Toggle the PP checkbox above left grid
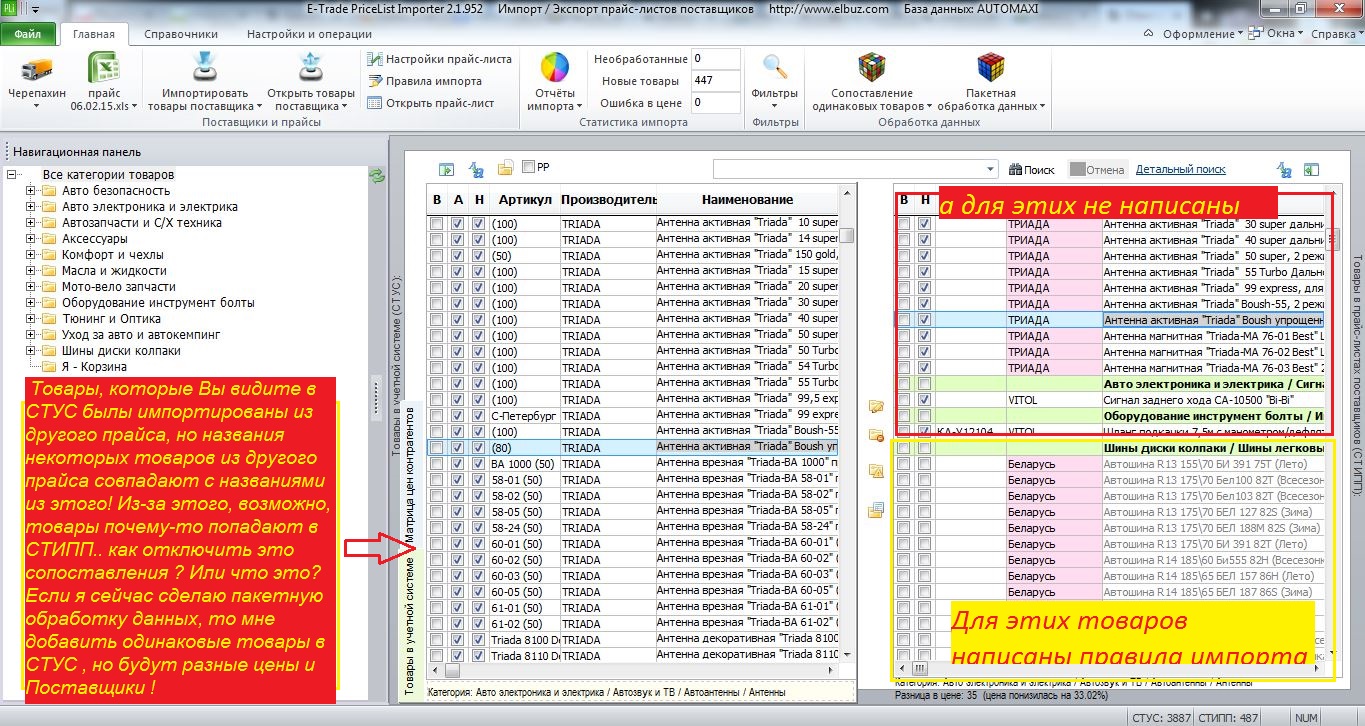 coord(528,168)
